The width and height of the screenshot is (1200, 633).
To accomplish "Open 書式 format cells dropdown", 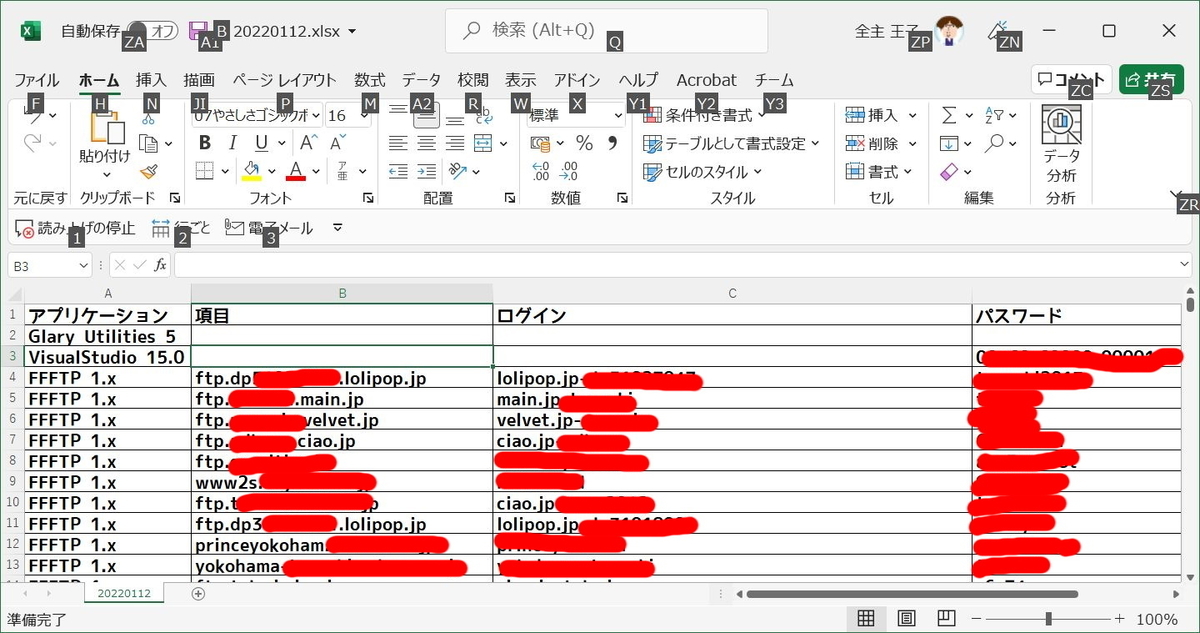I will pyautogui.click(x=879, y=172).
